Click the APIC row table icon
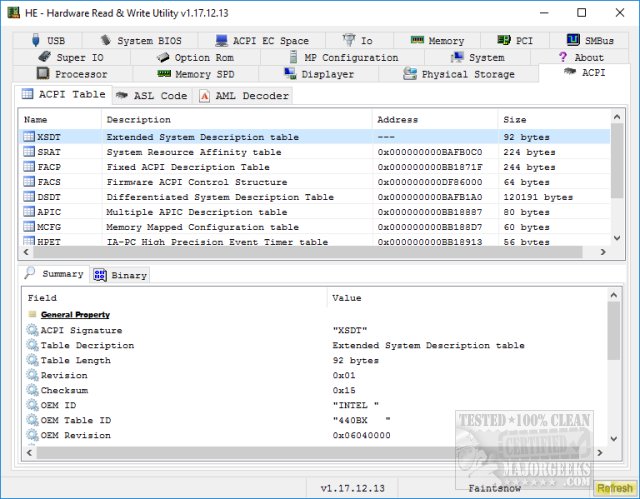This screenshot has height=499, width=640. (x=29, y=212)
